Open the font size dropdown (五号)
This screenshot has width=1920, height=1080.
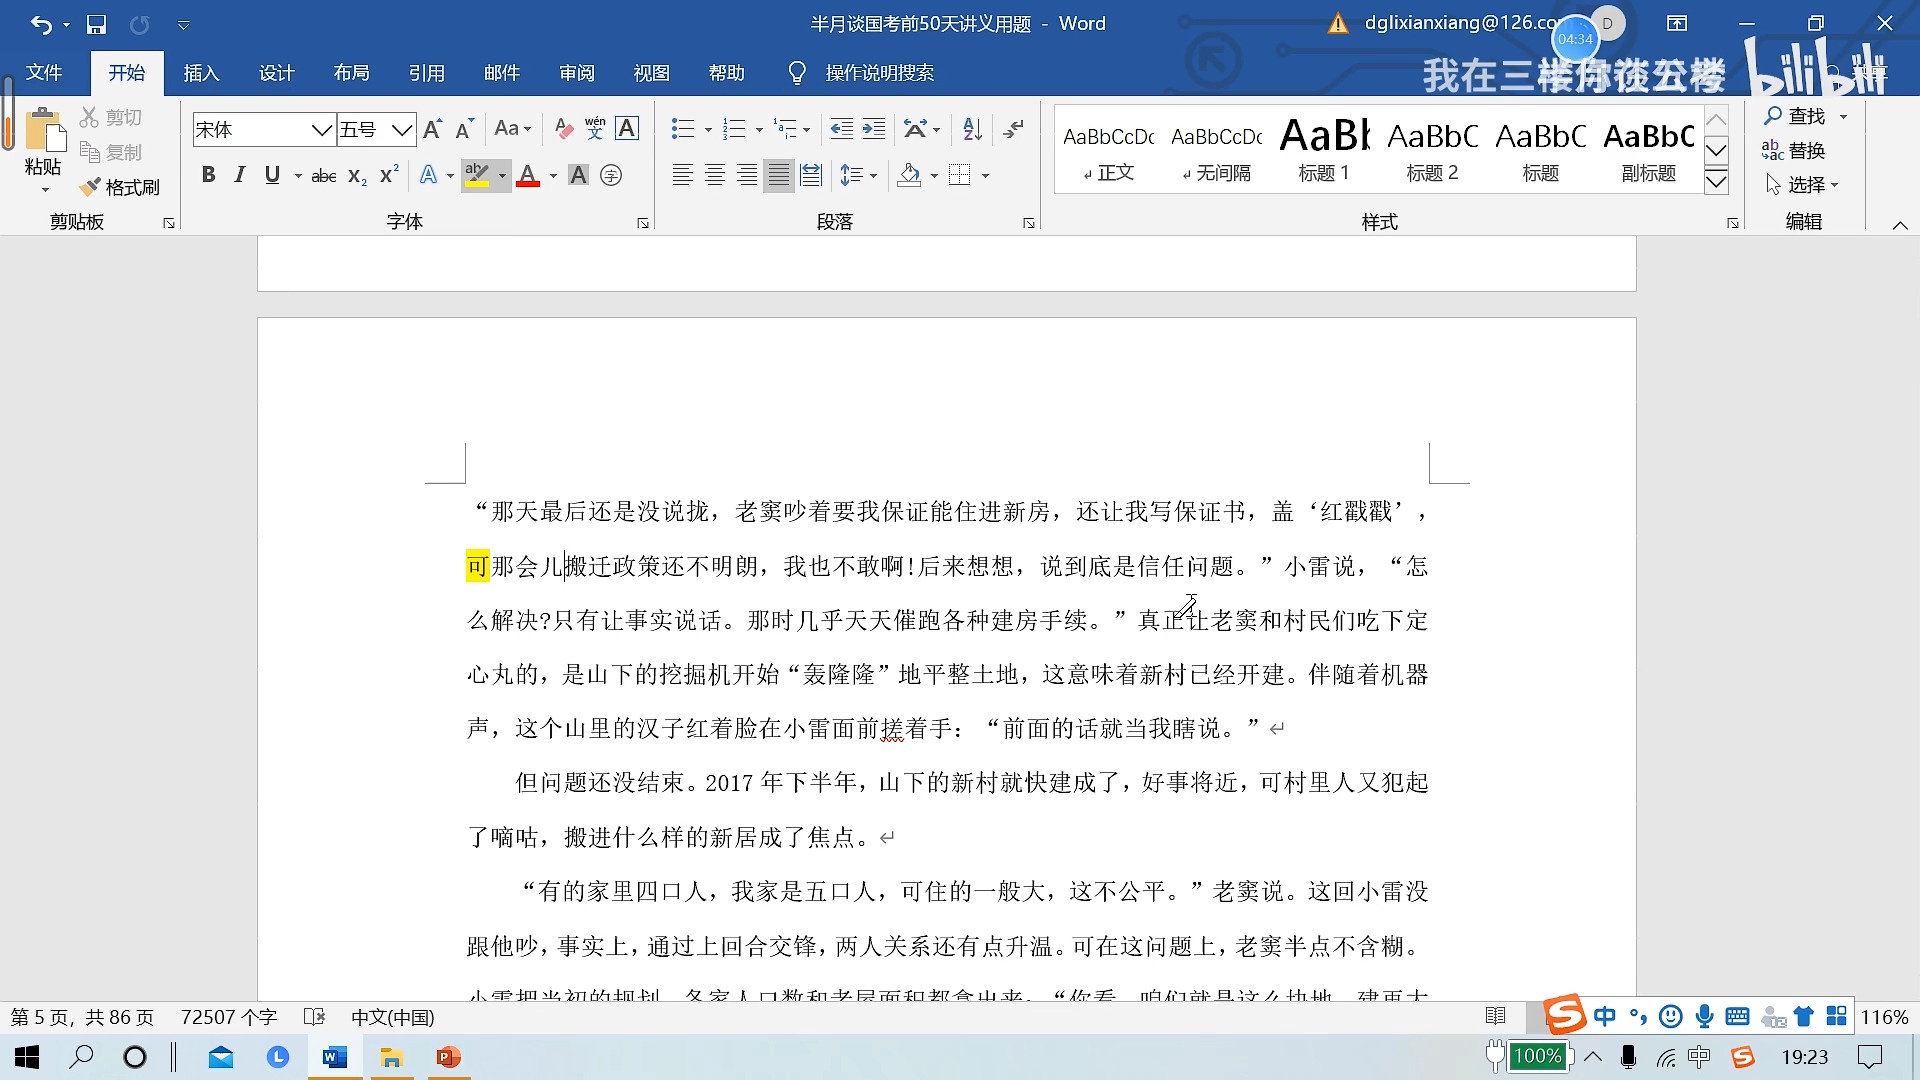click(402, 129)
